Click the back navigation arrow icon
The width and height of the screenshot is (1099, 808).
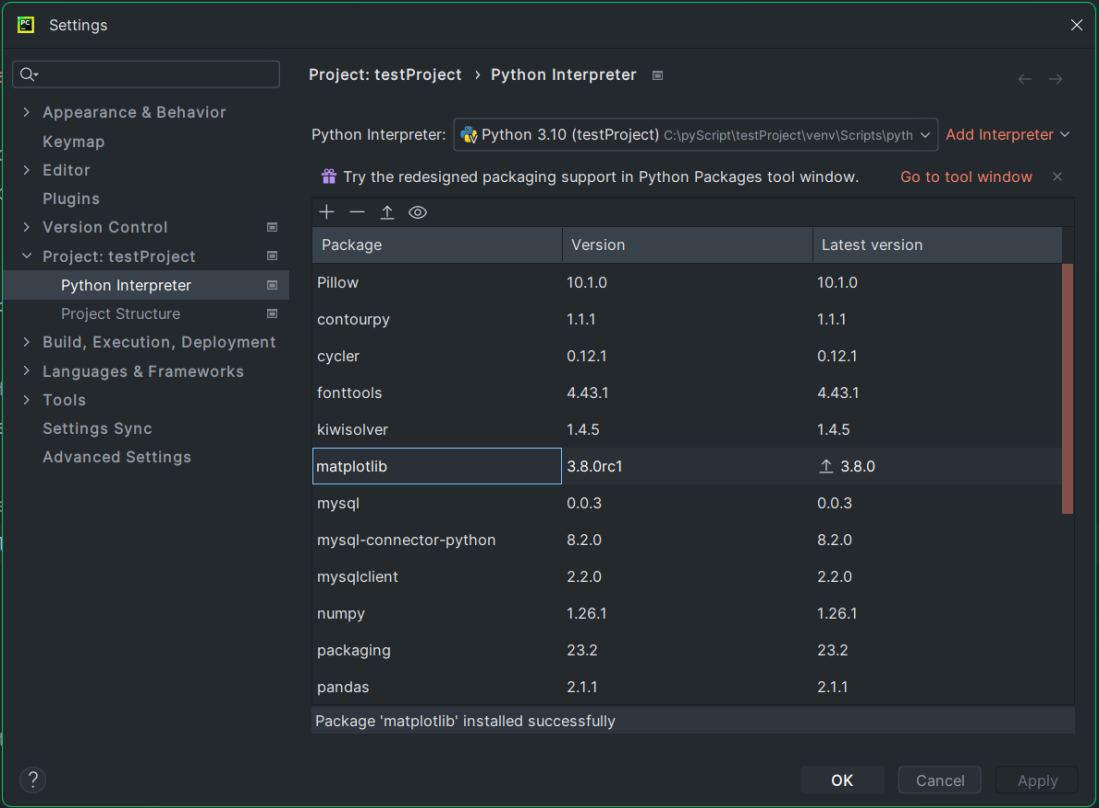tap(1025, 79)
